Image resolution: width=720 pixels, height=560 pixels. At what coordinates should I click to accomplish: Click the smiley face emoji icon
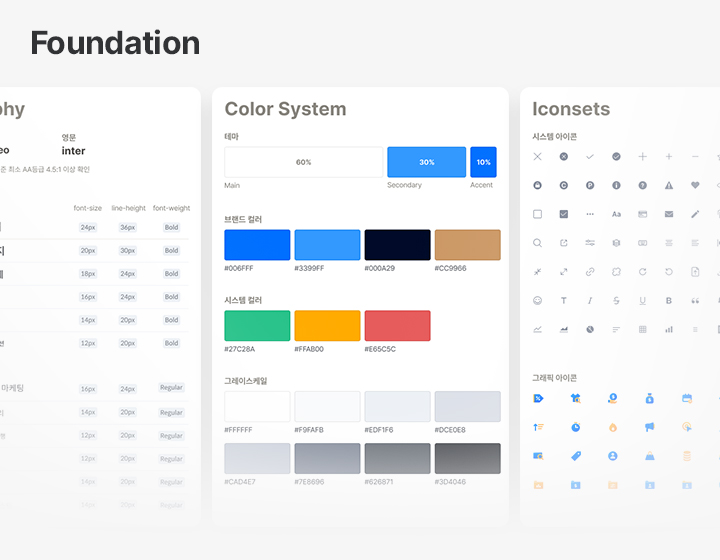coord(538,300)
